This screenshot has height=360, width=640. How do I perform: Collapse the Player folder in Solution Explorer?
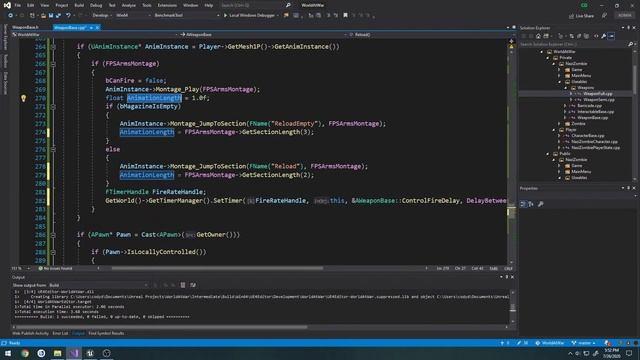(x=554, y=130)
